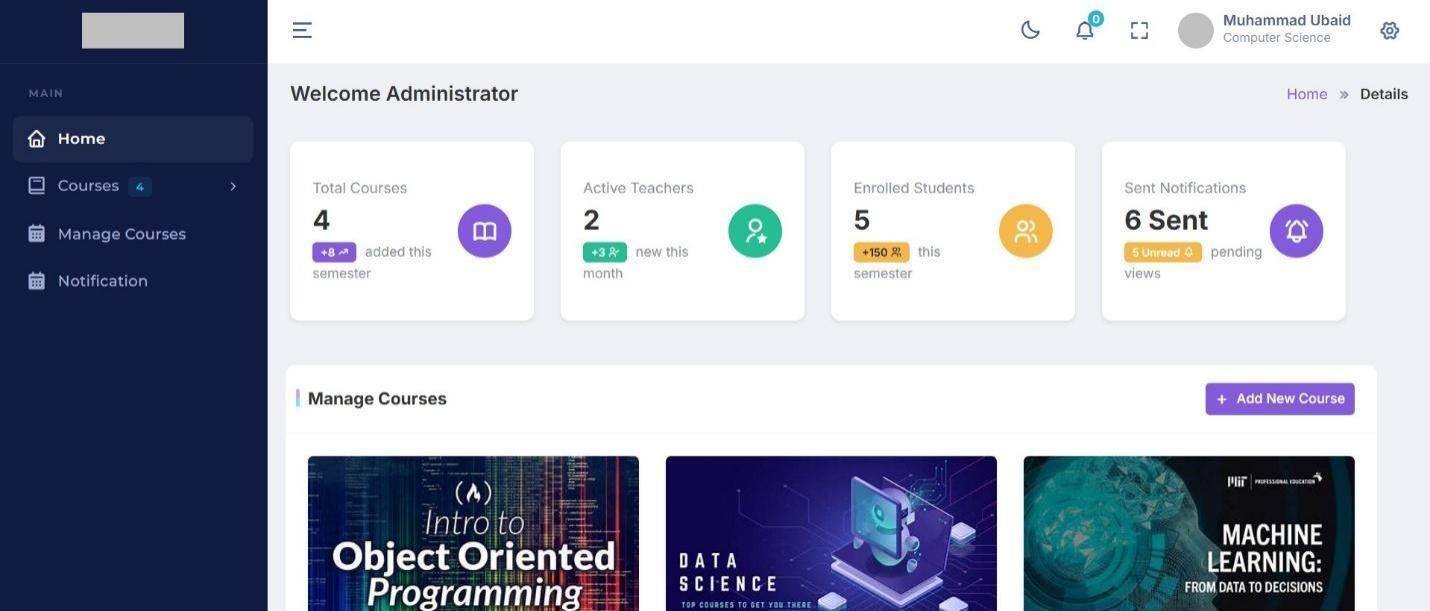
Task: Collapse sidebar with the hamburger menu icon
Action: tap(302, 30)
